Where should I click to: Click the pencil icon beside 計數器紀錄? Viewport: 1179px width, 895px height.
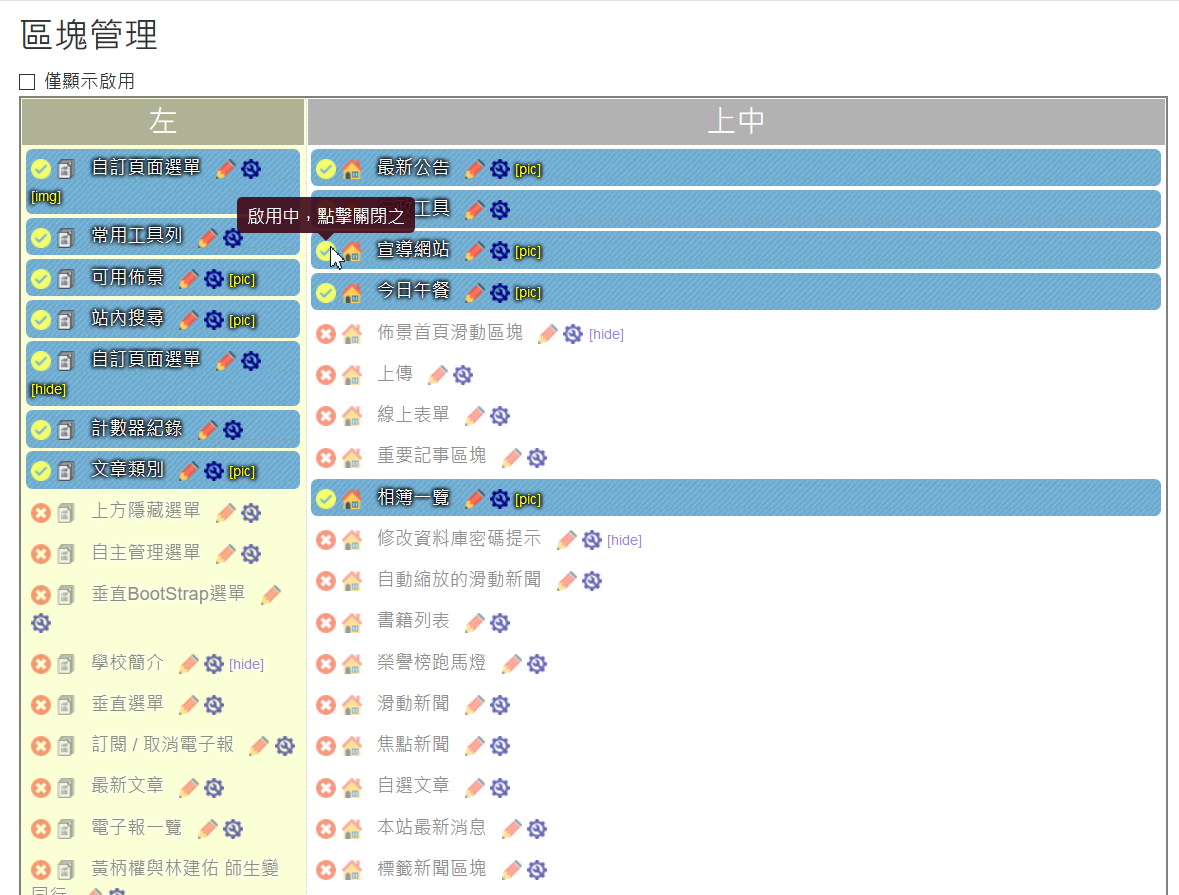click(208, 430)
